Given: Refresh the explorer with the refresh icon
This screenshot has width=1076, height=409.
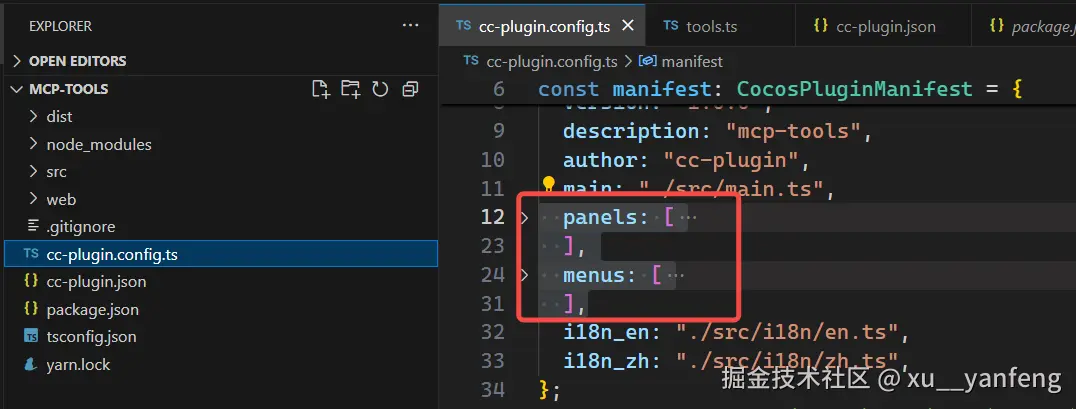Looking at the screenshot, I should coord(380,89).
